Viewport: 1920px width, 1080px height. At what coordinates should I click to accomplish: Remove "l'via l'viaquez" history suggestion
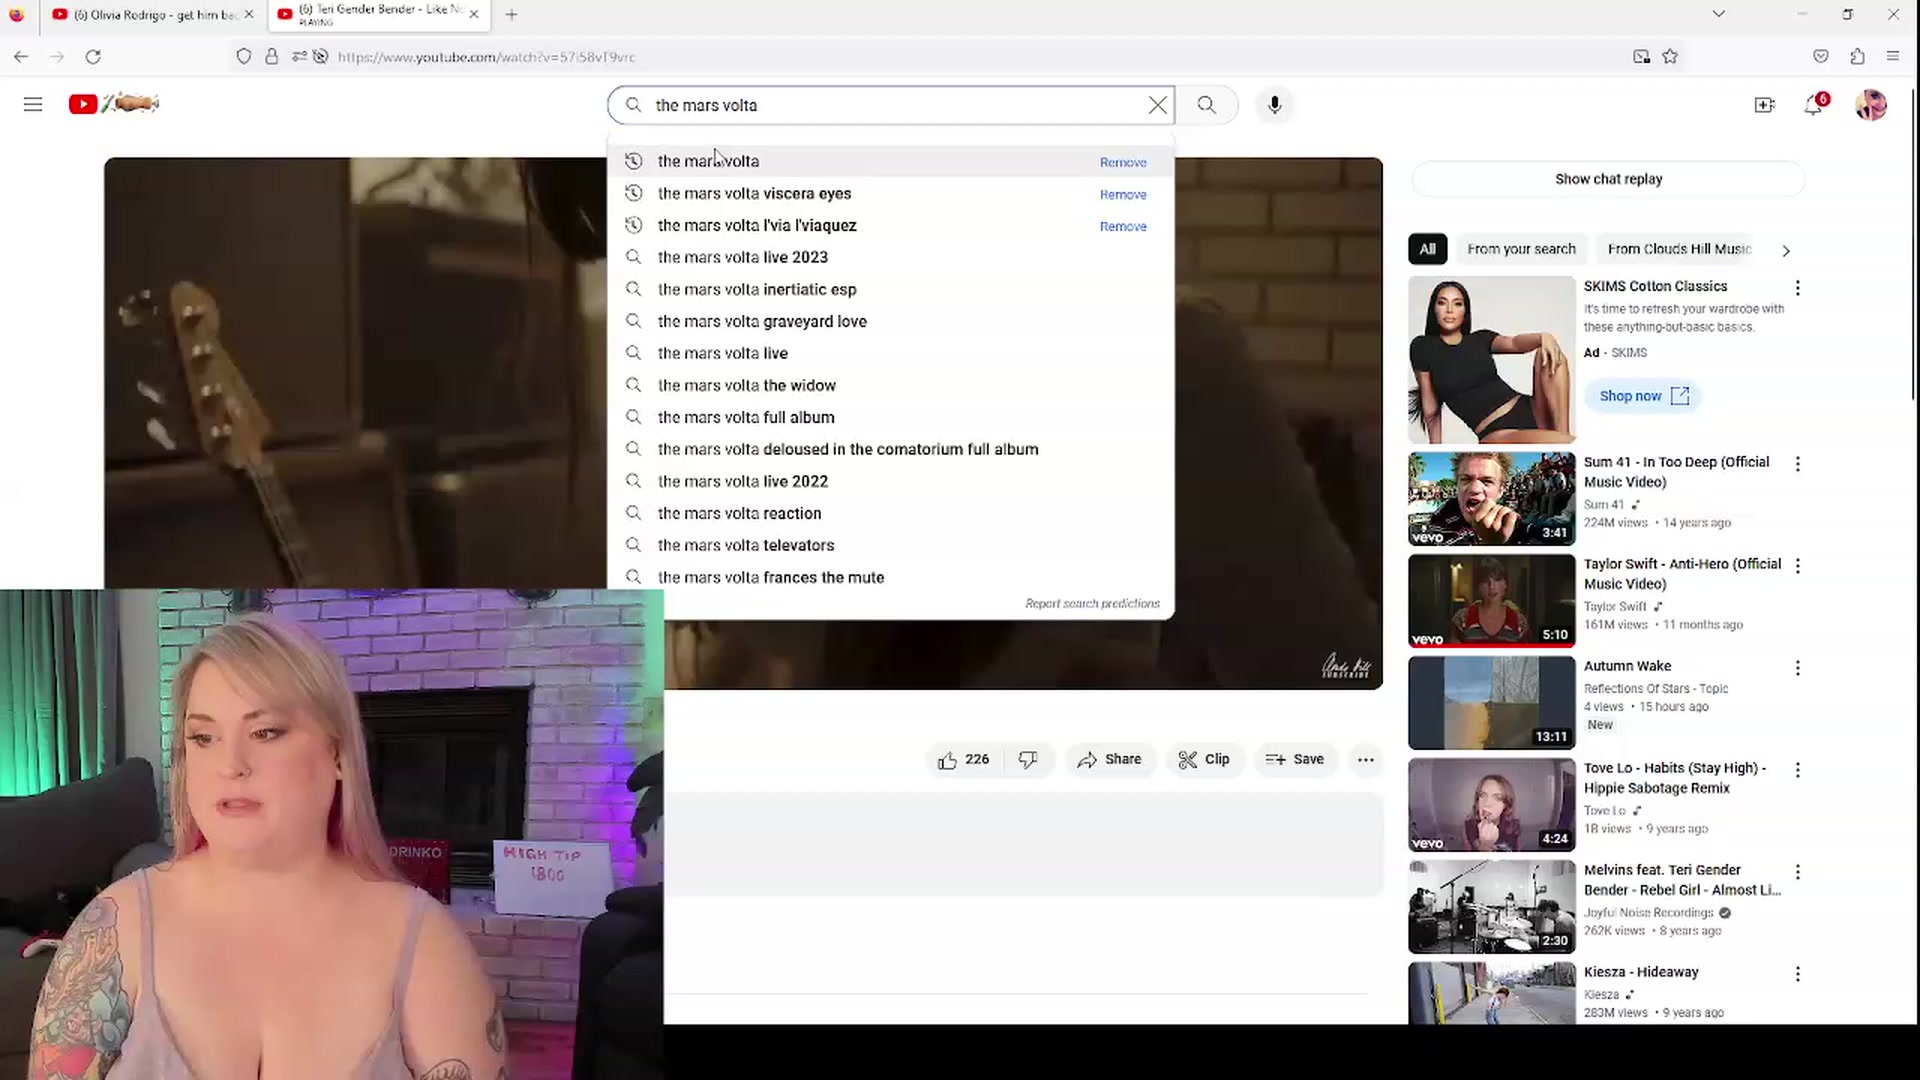[x=1123, y=226]
